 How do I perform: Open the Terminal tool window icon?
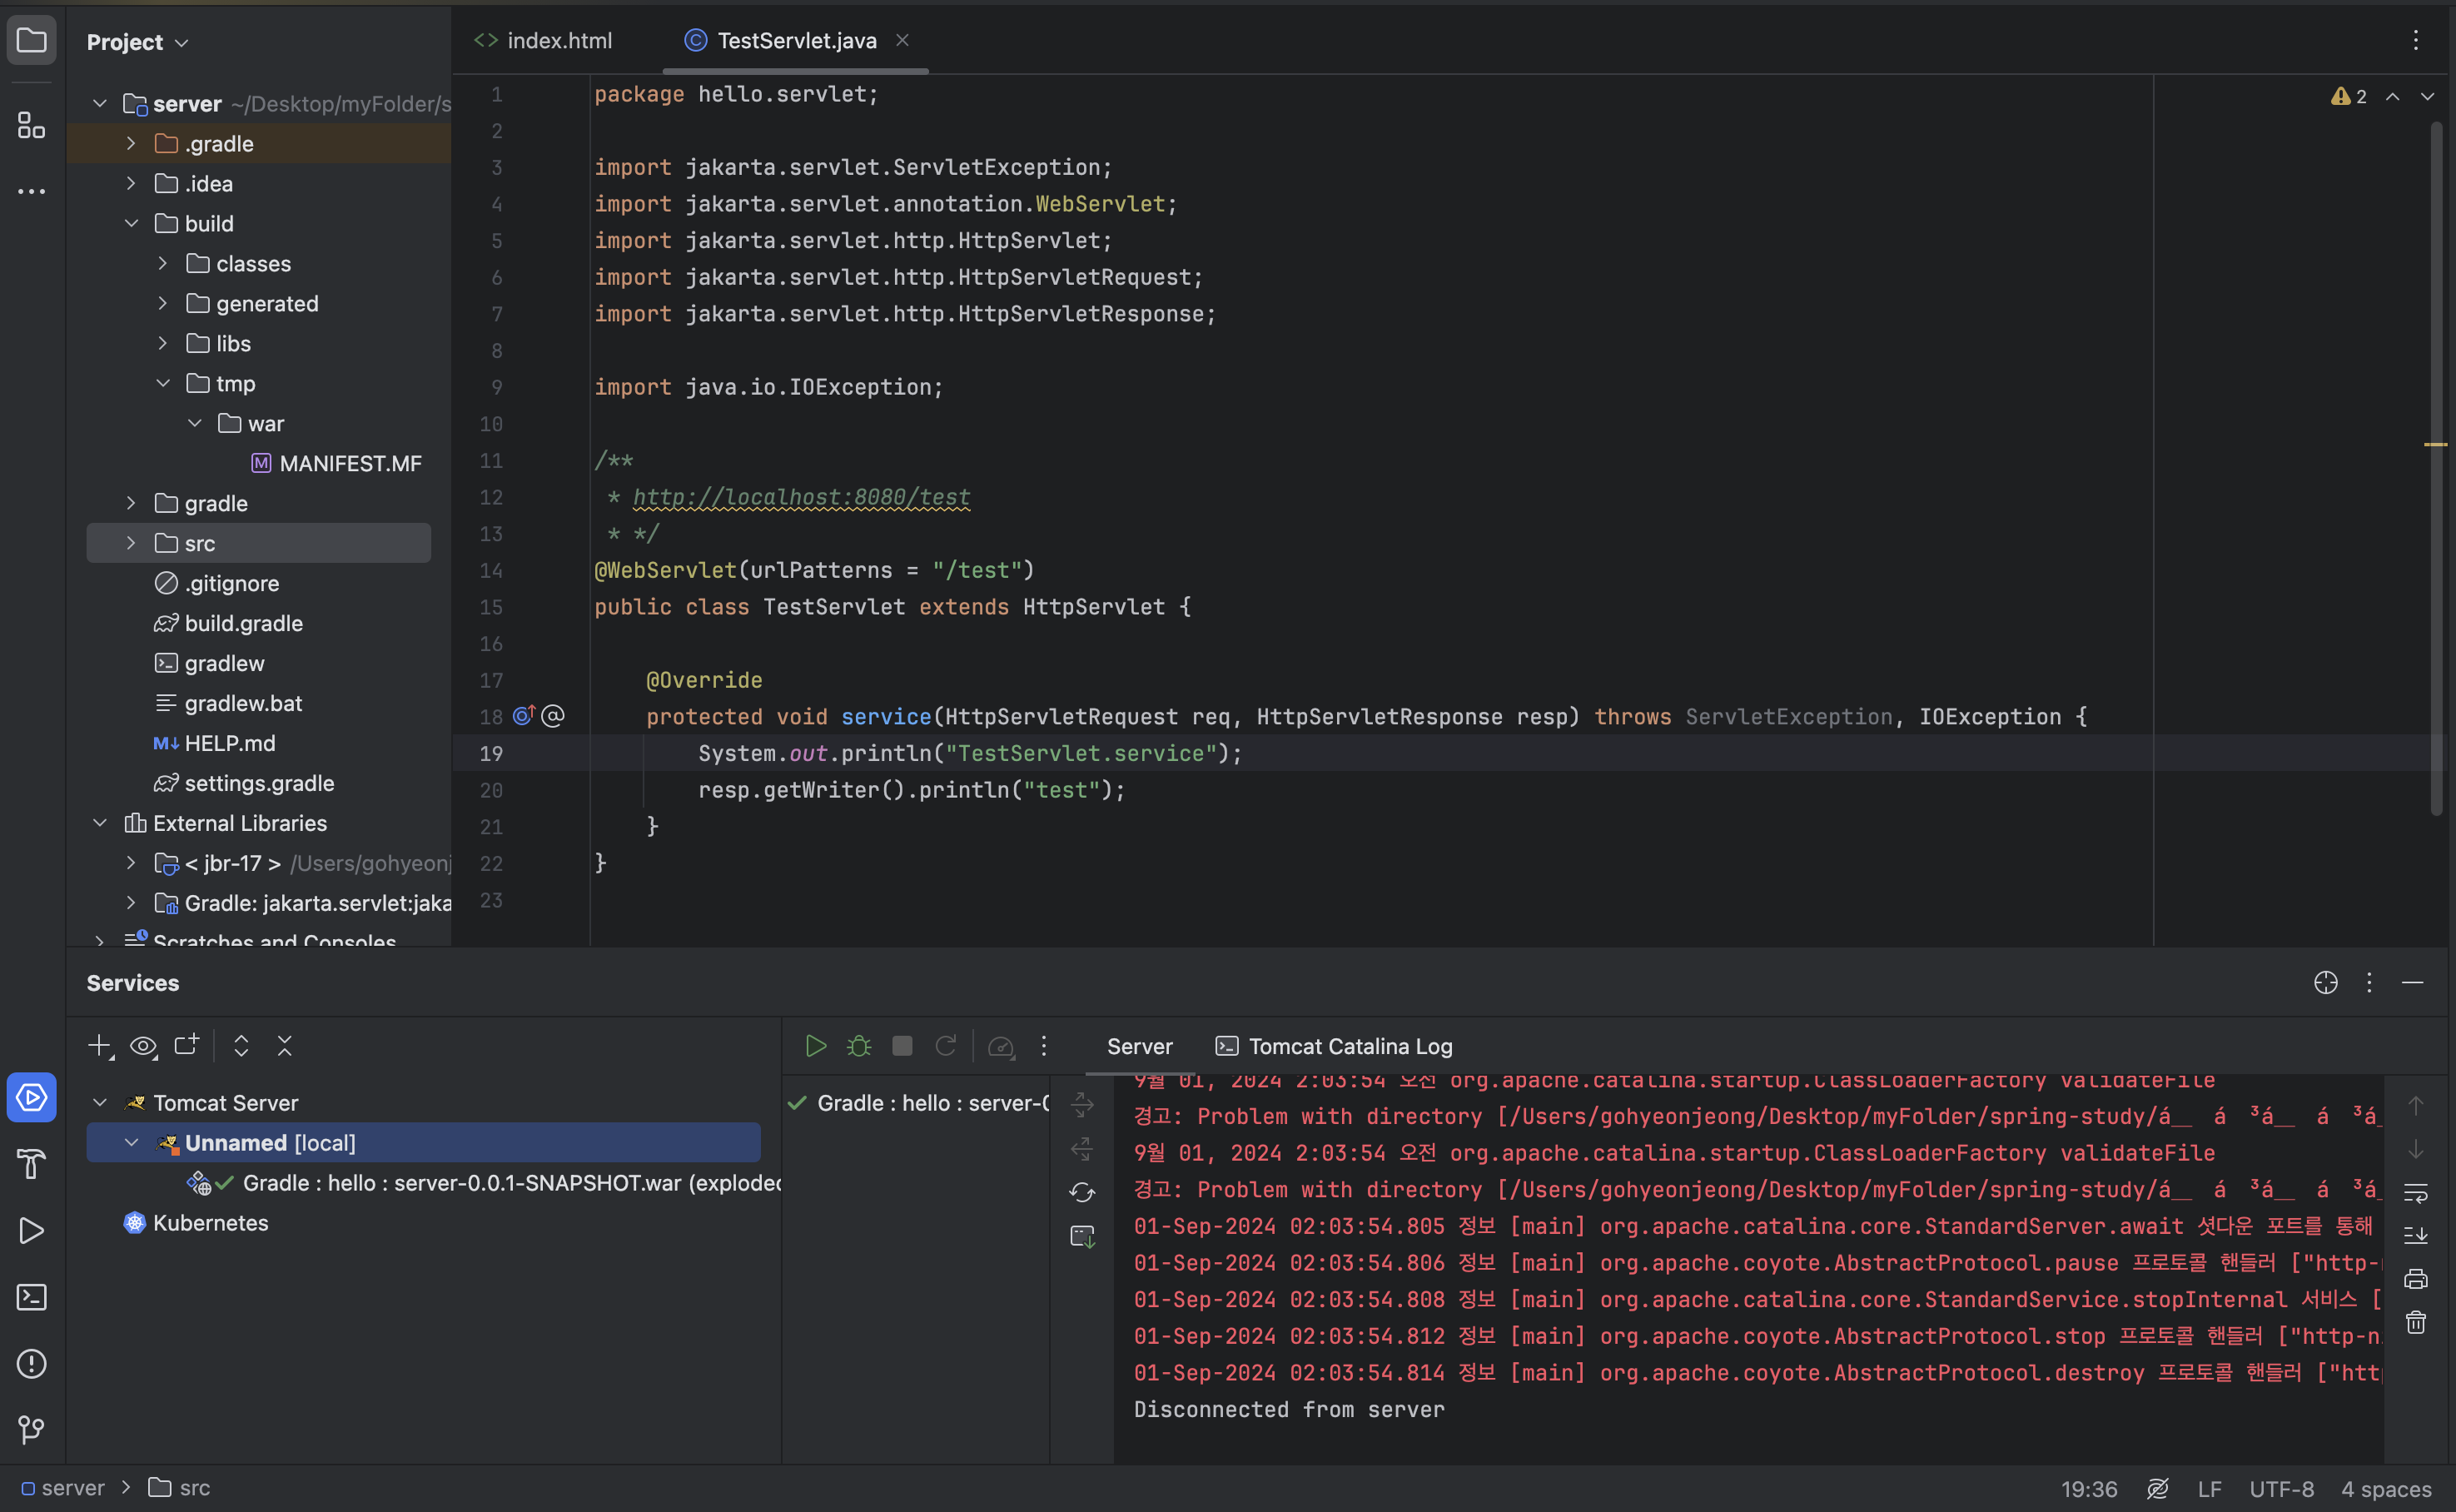click(x=31, y=1297)
